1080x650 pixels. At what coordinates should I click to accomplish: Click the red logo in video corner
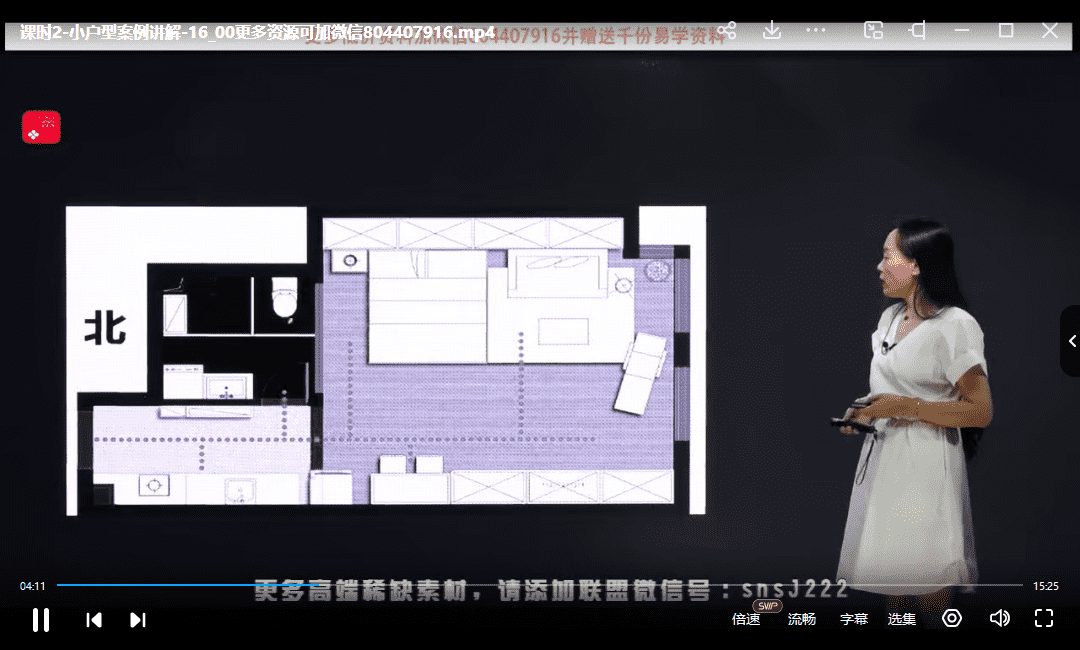(x=42, y=128)
